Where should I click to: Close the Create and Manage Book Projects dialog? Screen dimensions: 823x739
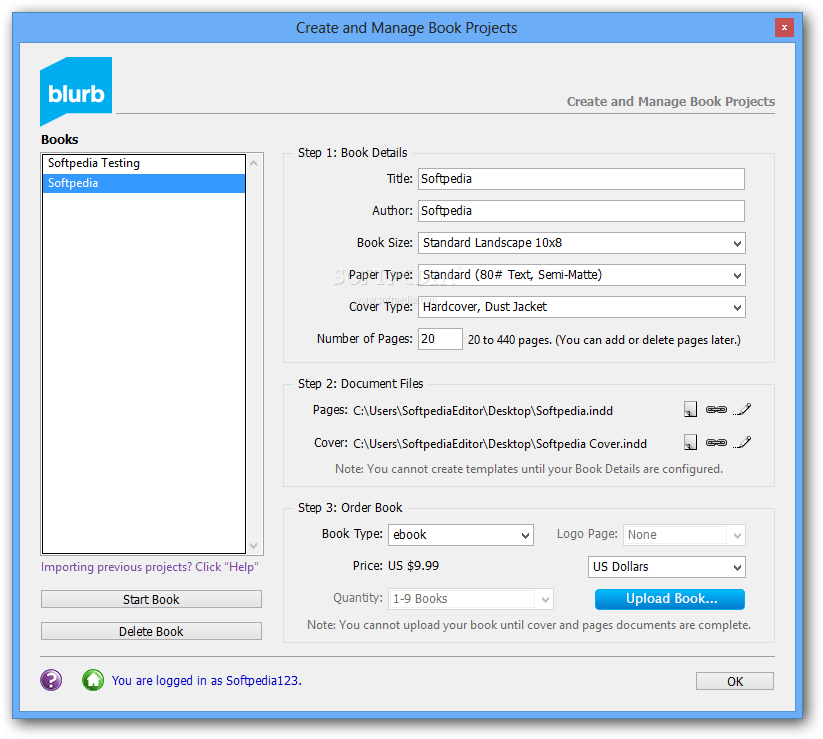click(784, 28)
